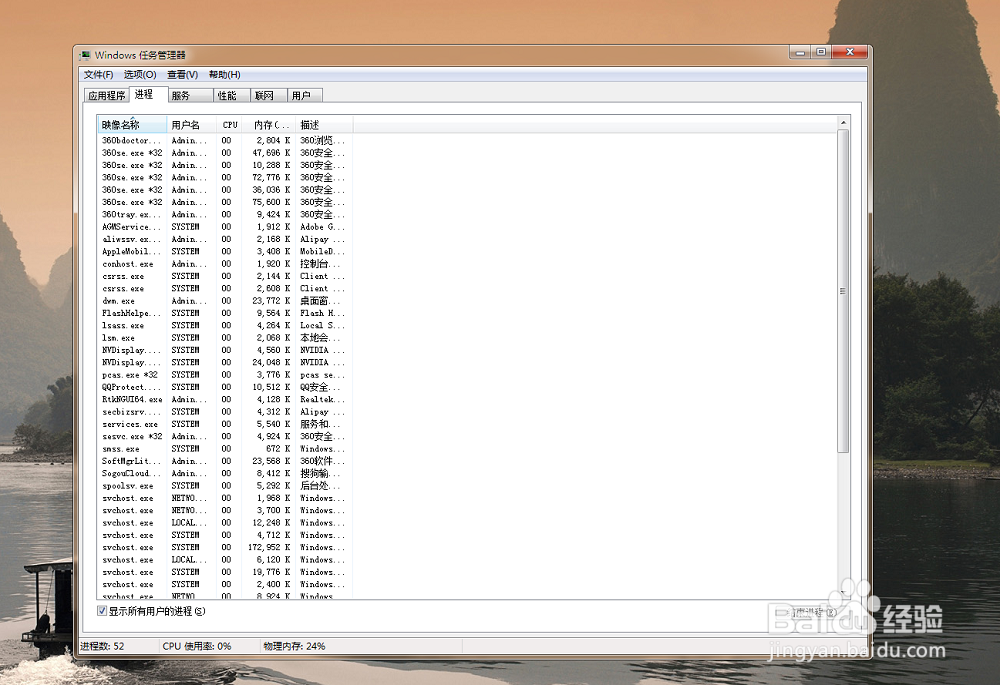Screen dimensions: 1000x685
Task: Close the Task Manager window
Action: [849, 52]
